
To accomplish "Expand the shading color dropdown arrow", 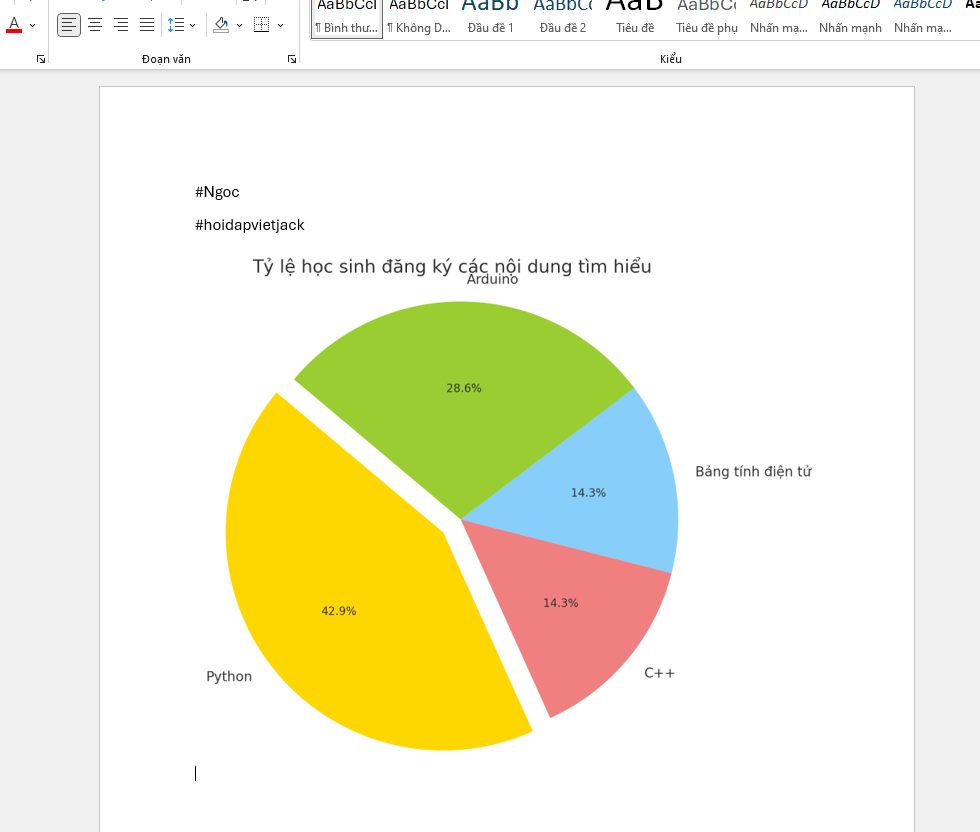I will pyautogui.click(x=240, y=25).
